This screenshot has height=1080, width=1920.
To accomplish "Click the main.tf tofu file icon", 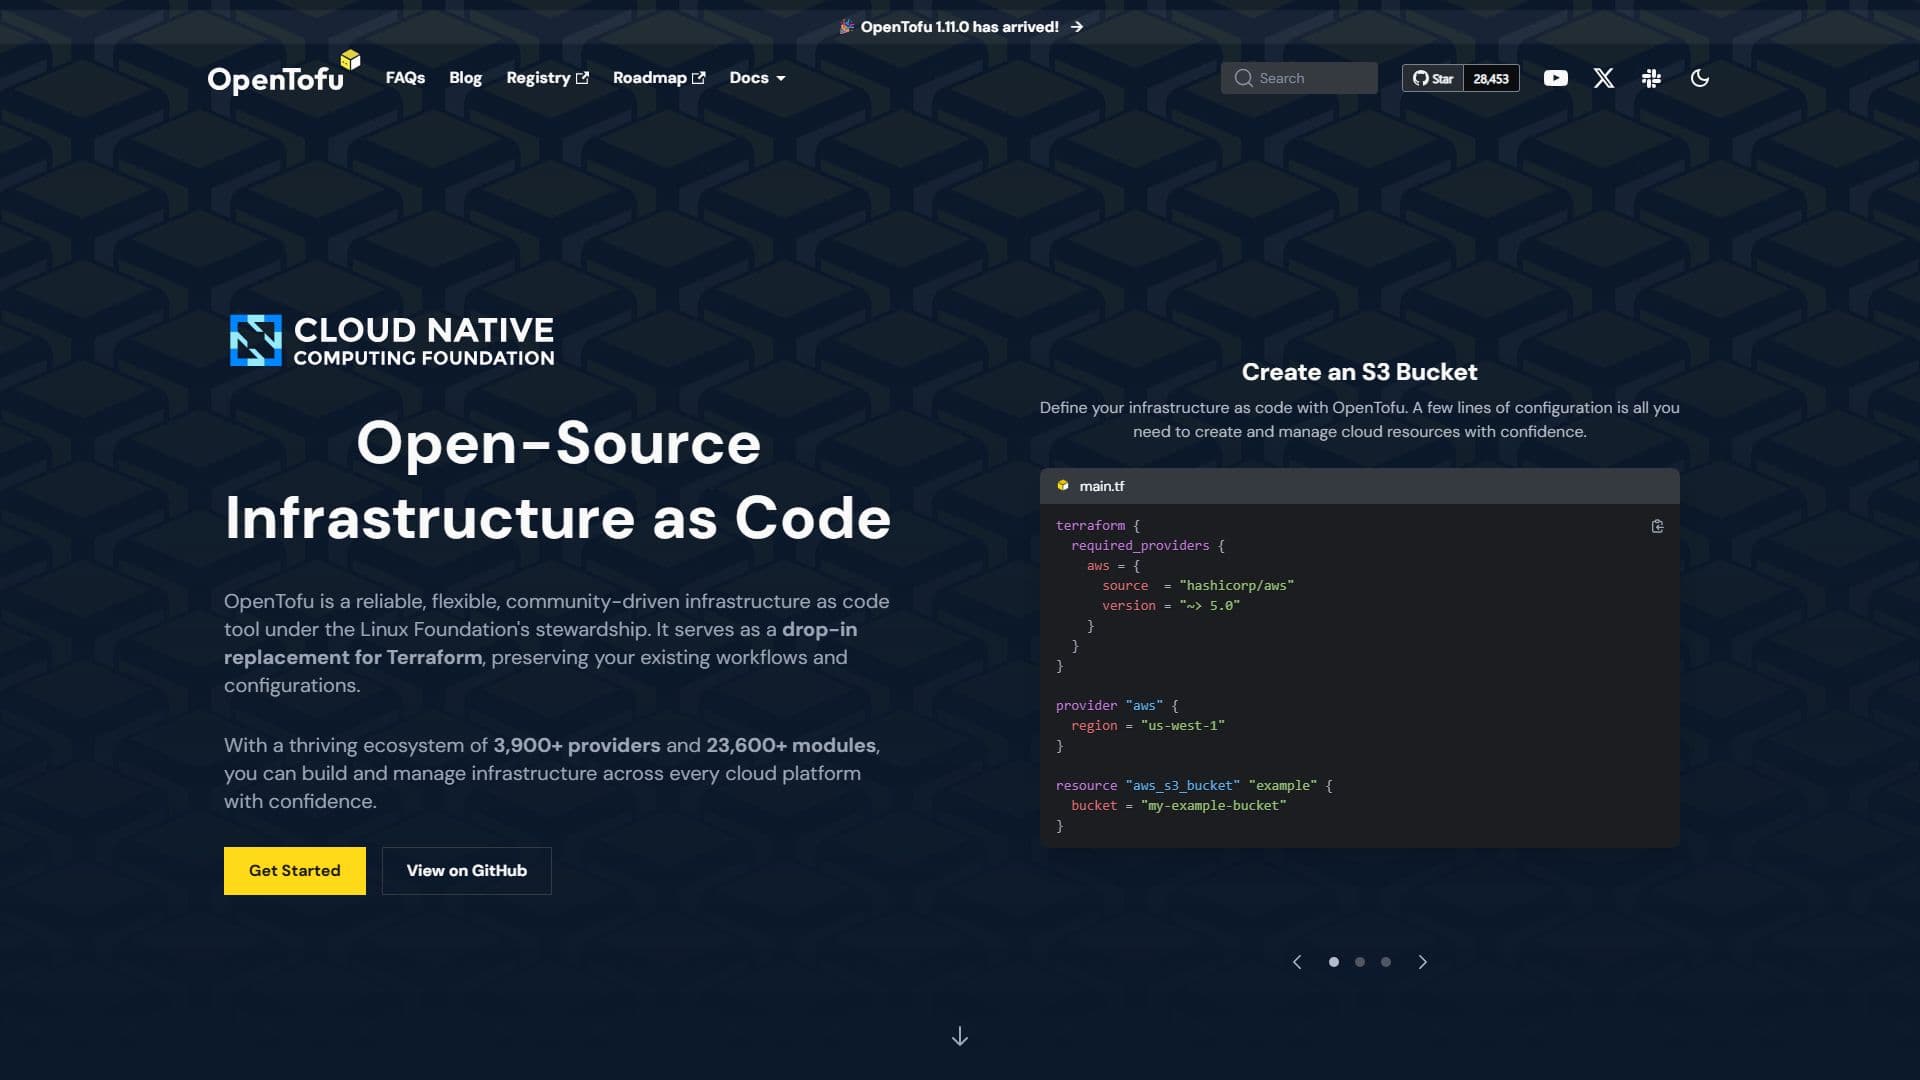I will pos(1062,486).
